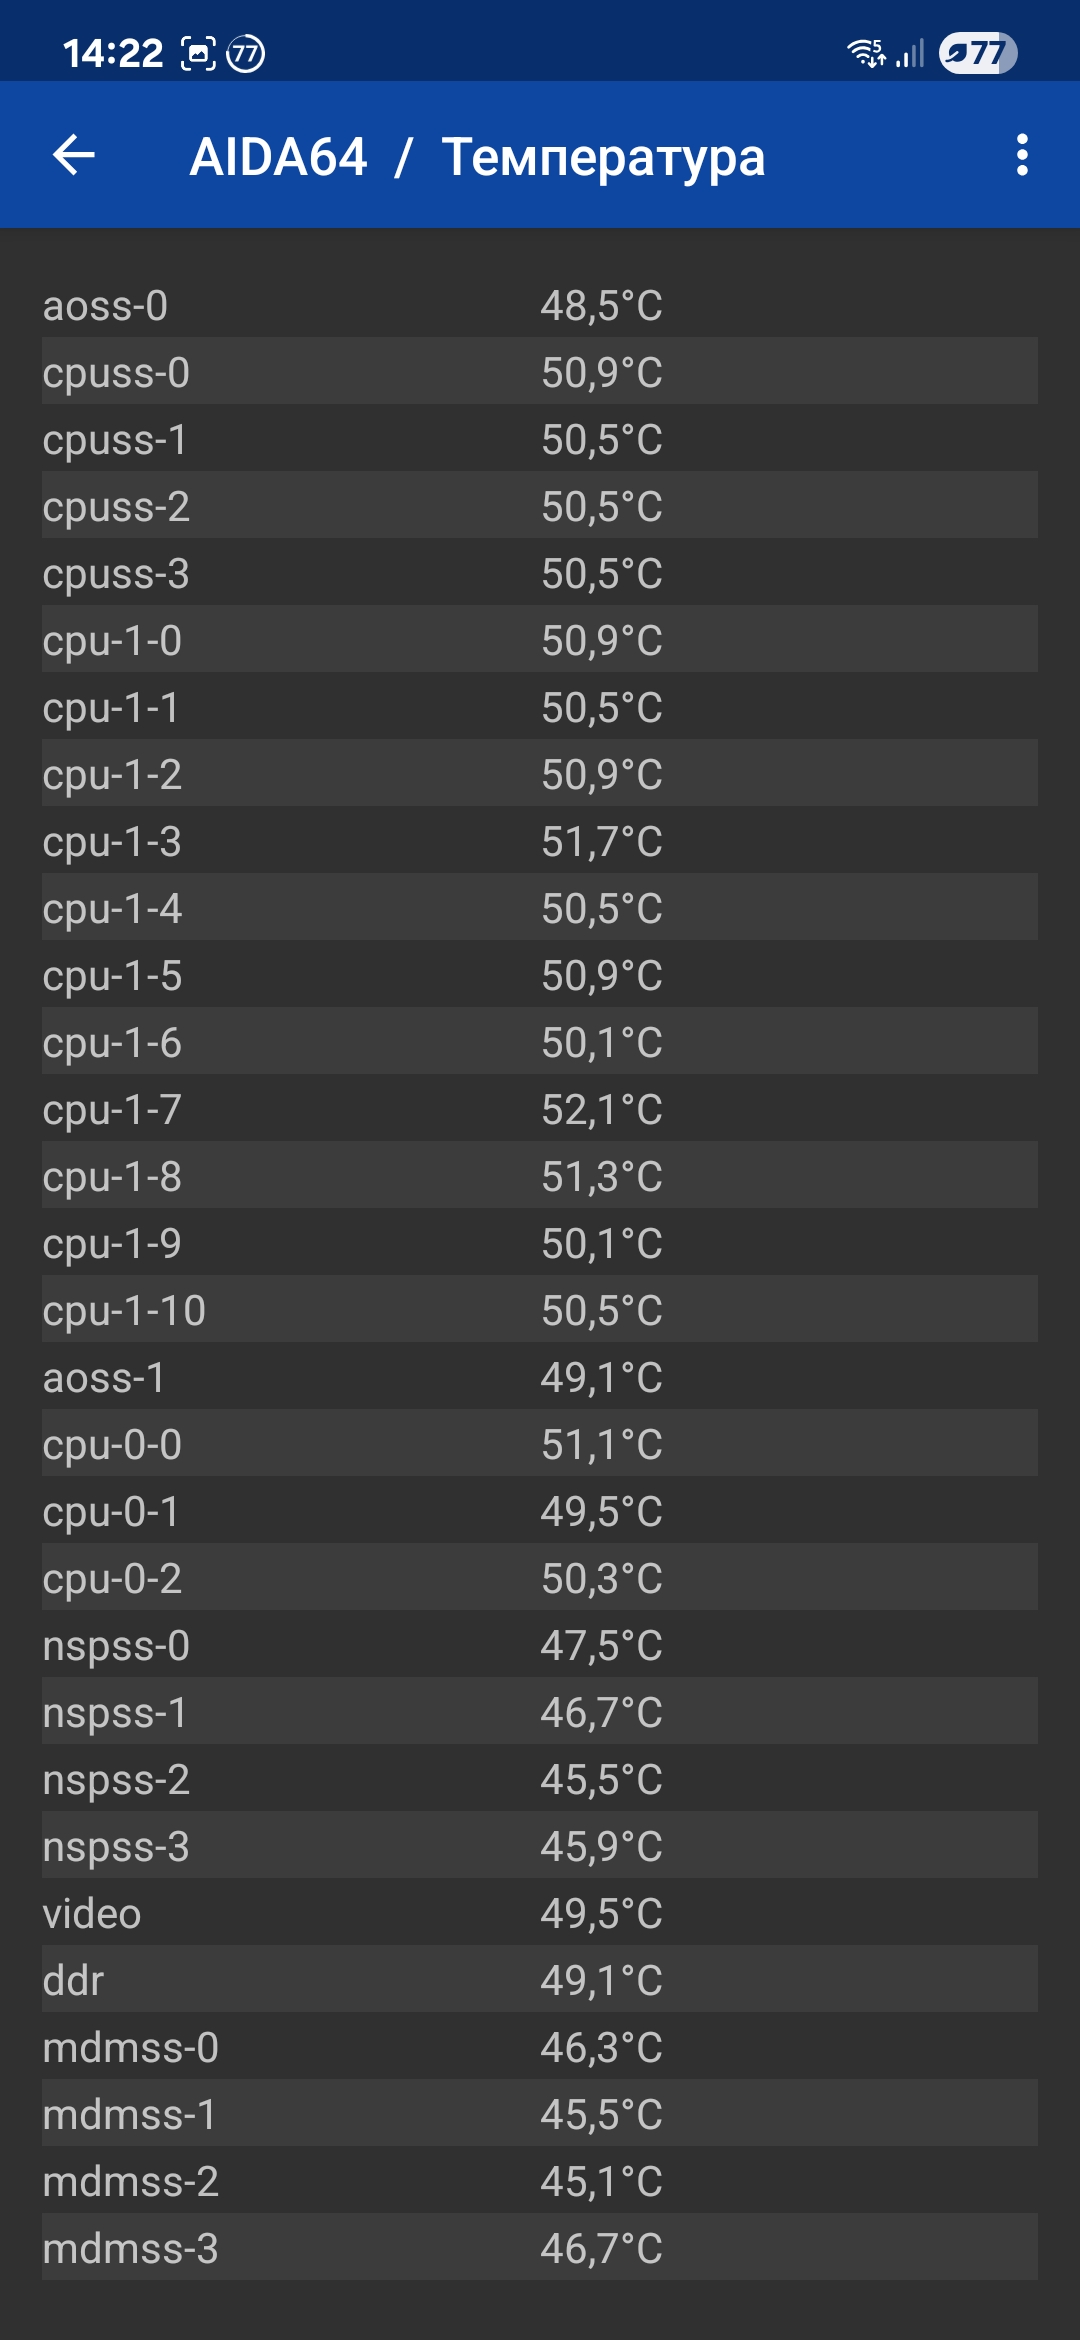Image resolution: width=1080 pixels, height=2340 pixels.
Task: Select the aoss-1 row
Action: (540, 1377)
